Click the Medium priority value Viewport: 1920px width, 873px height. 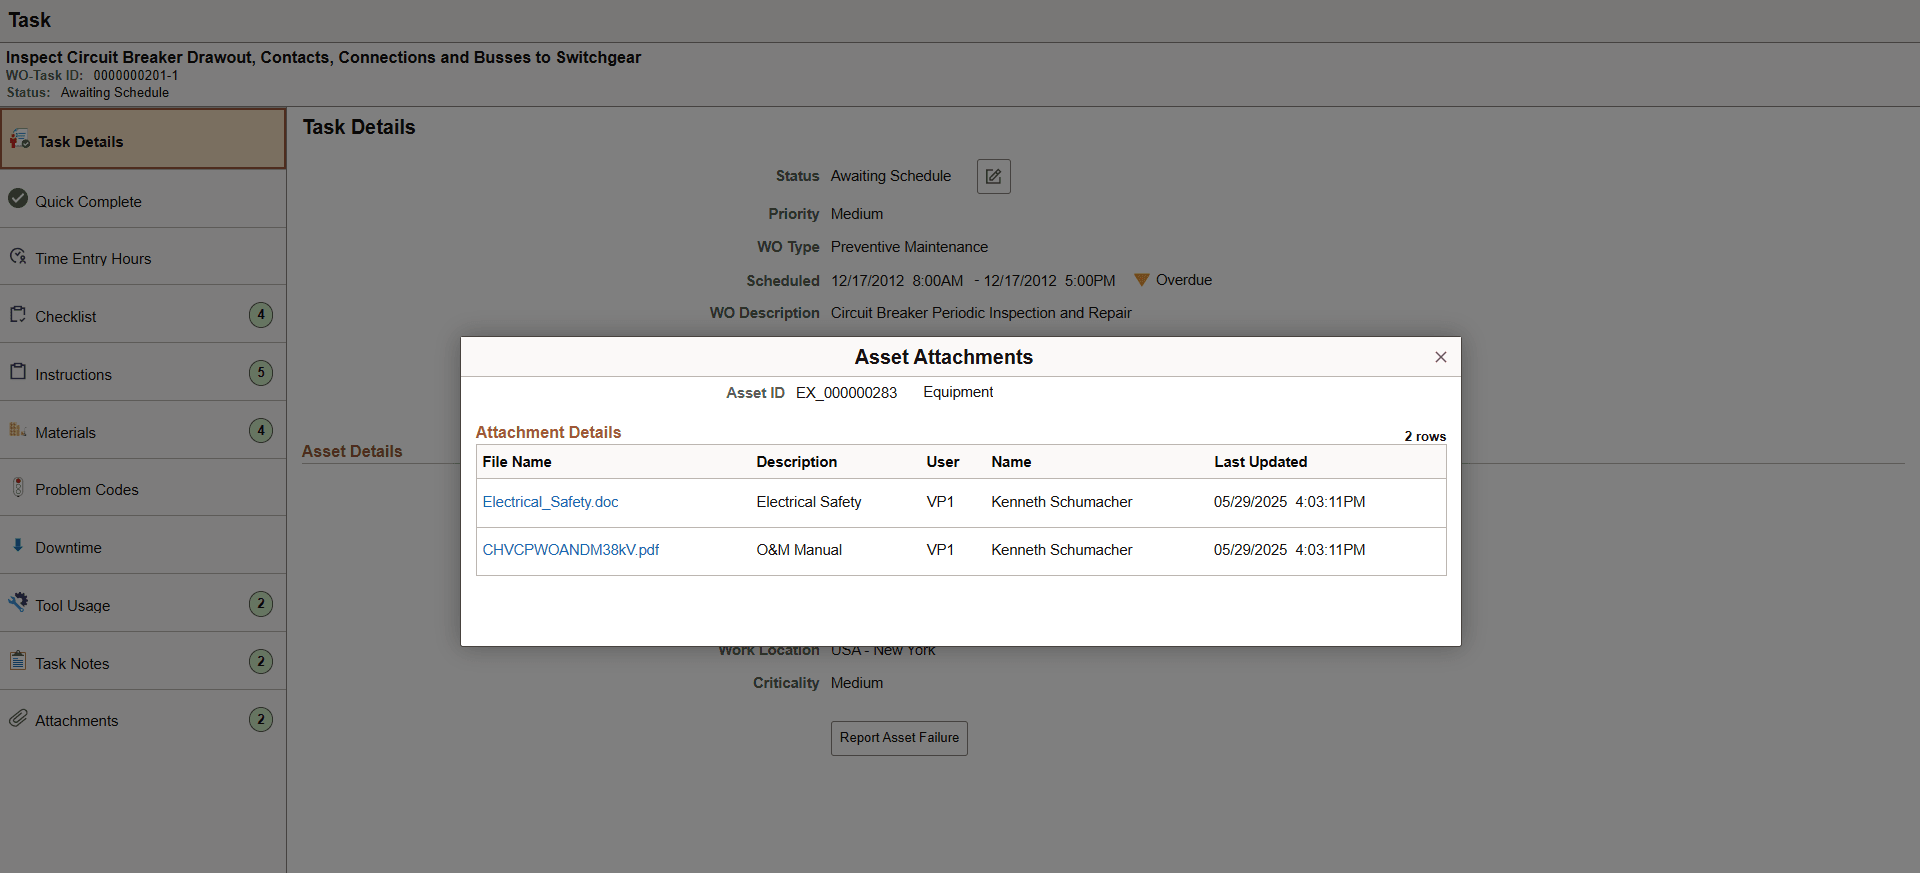click(857, 214)
